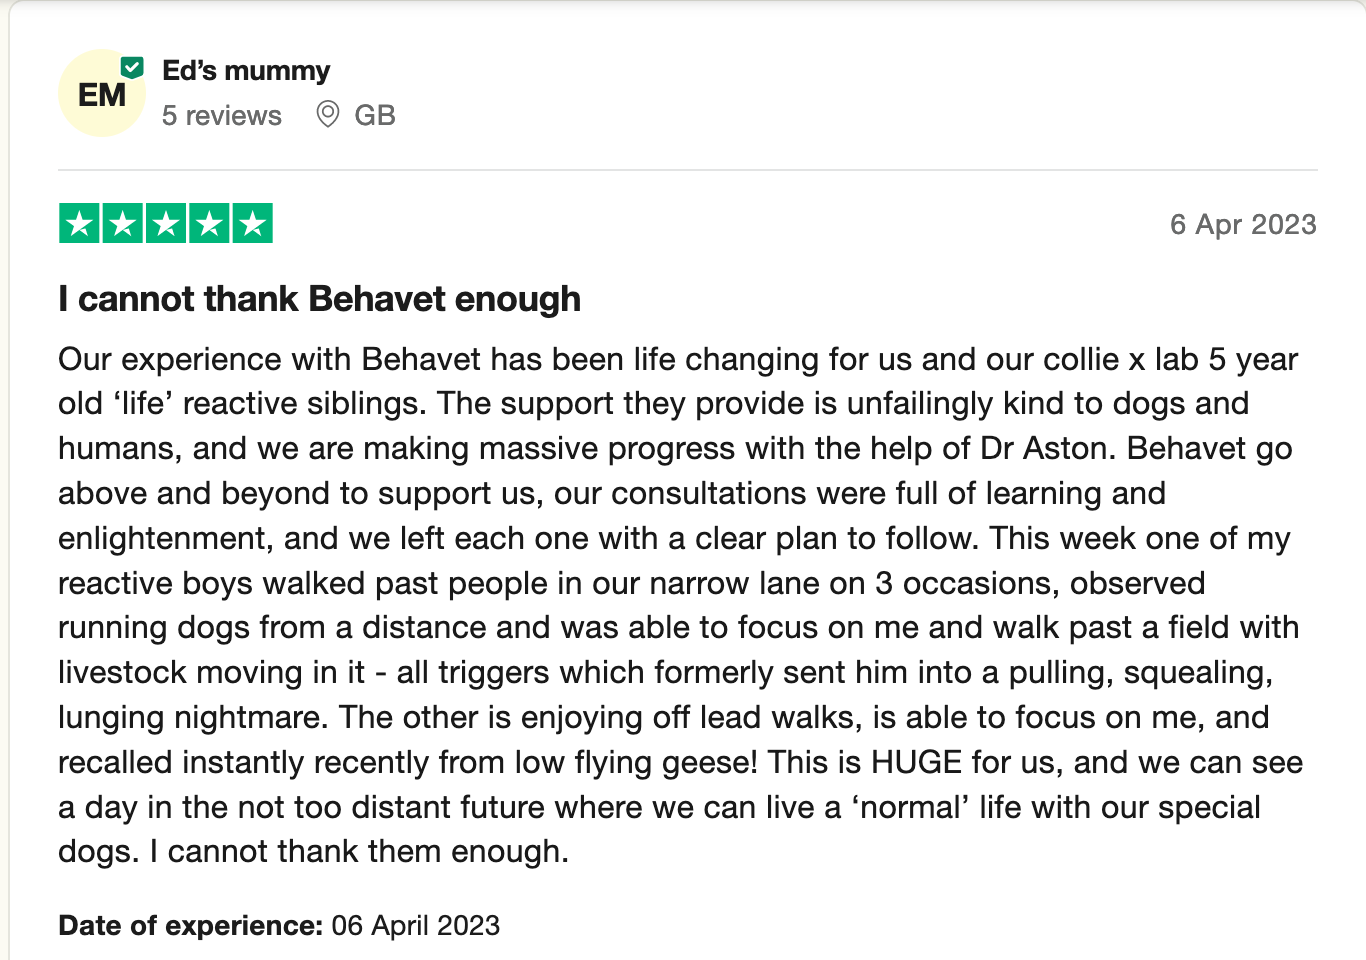Click the 6 Apr 2023 review date
The height and width of the screenshot is (960, 1366).
[x=1243, y=224]
